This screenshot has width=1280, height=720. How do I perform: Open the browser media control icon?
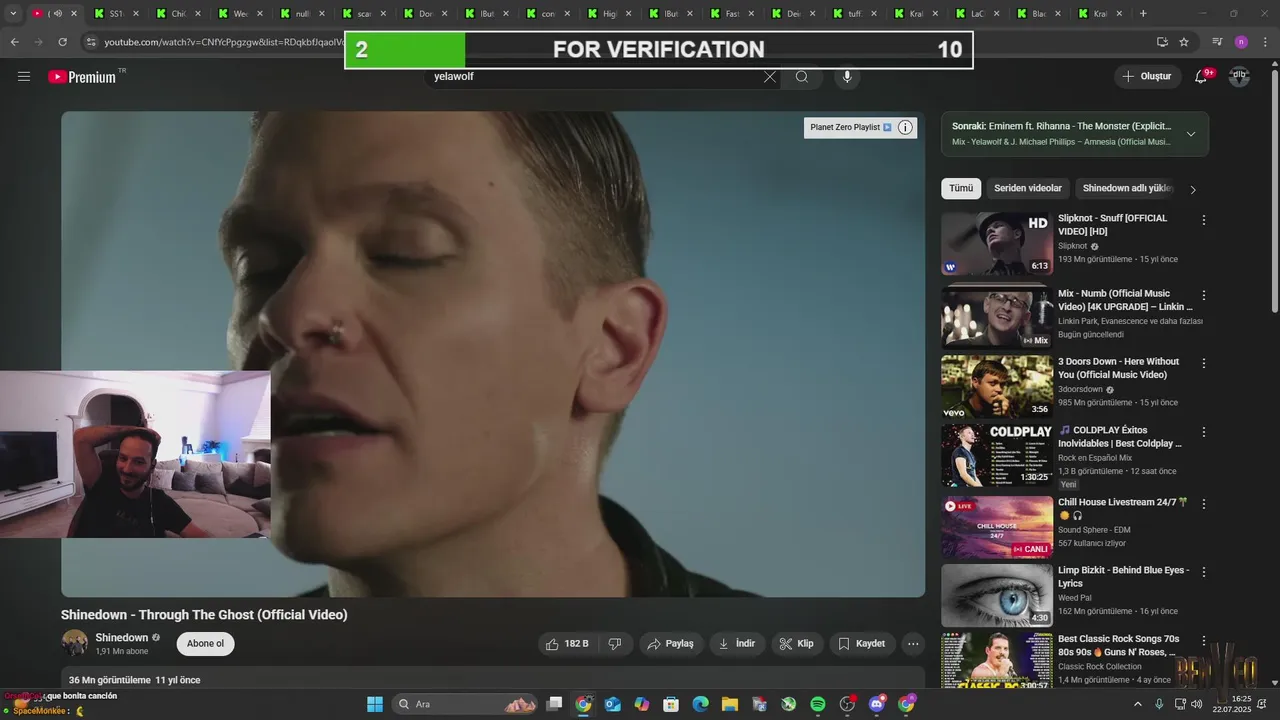point(1217,42)
